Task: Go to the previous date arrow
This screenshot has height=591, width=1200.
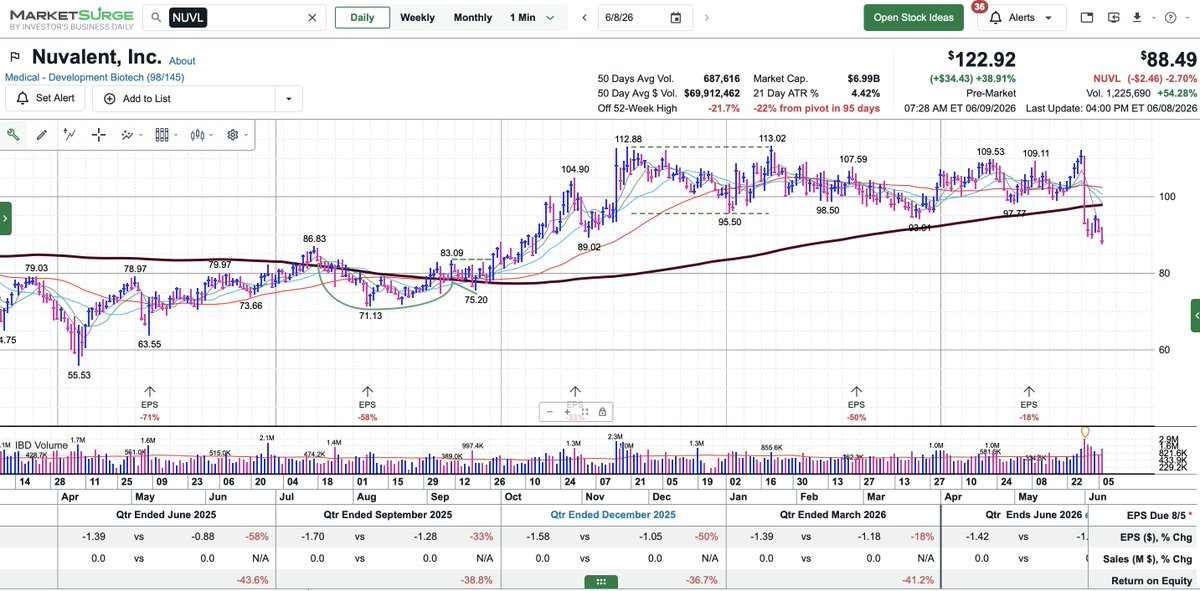Action: tap(584, 17)
